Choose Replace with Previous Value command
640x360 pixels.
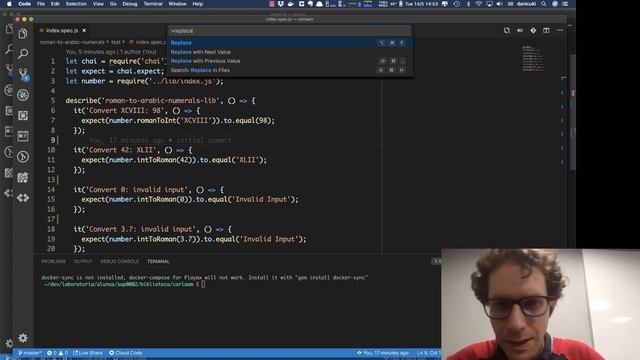pyautogui.click(x=289, y=61)
